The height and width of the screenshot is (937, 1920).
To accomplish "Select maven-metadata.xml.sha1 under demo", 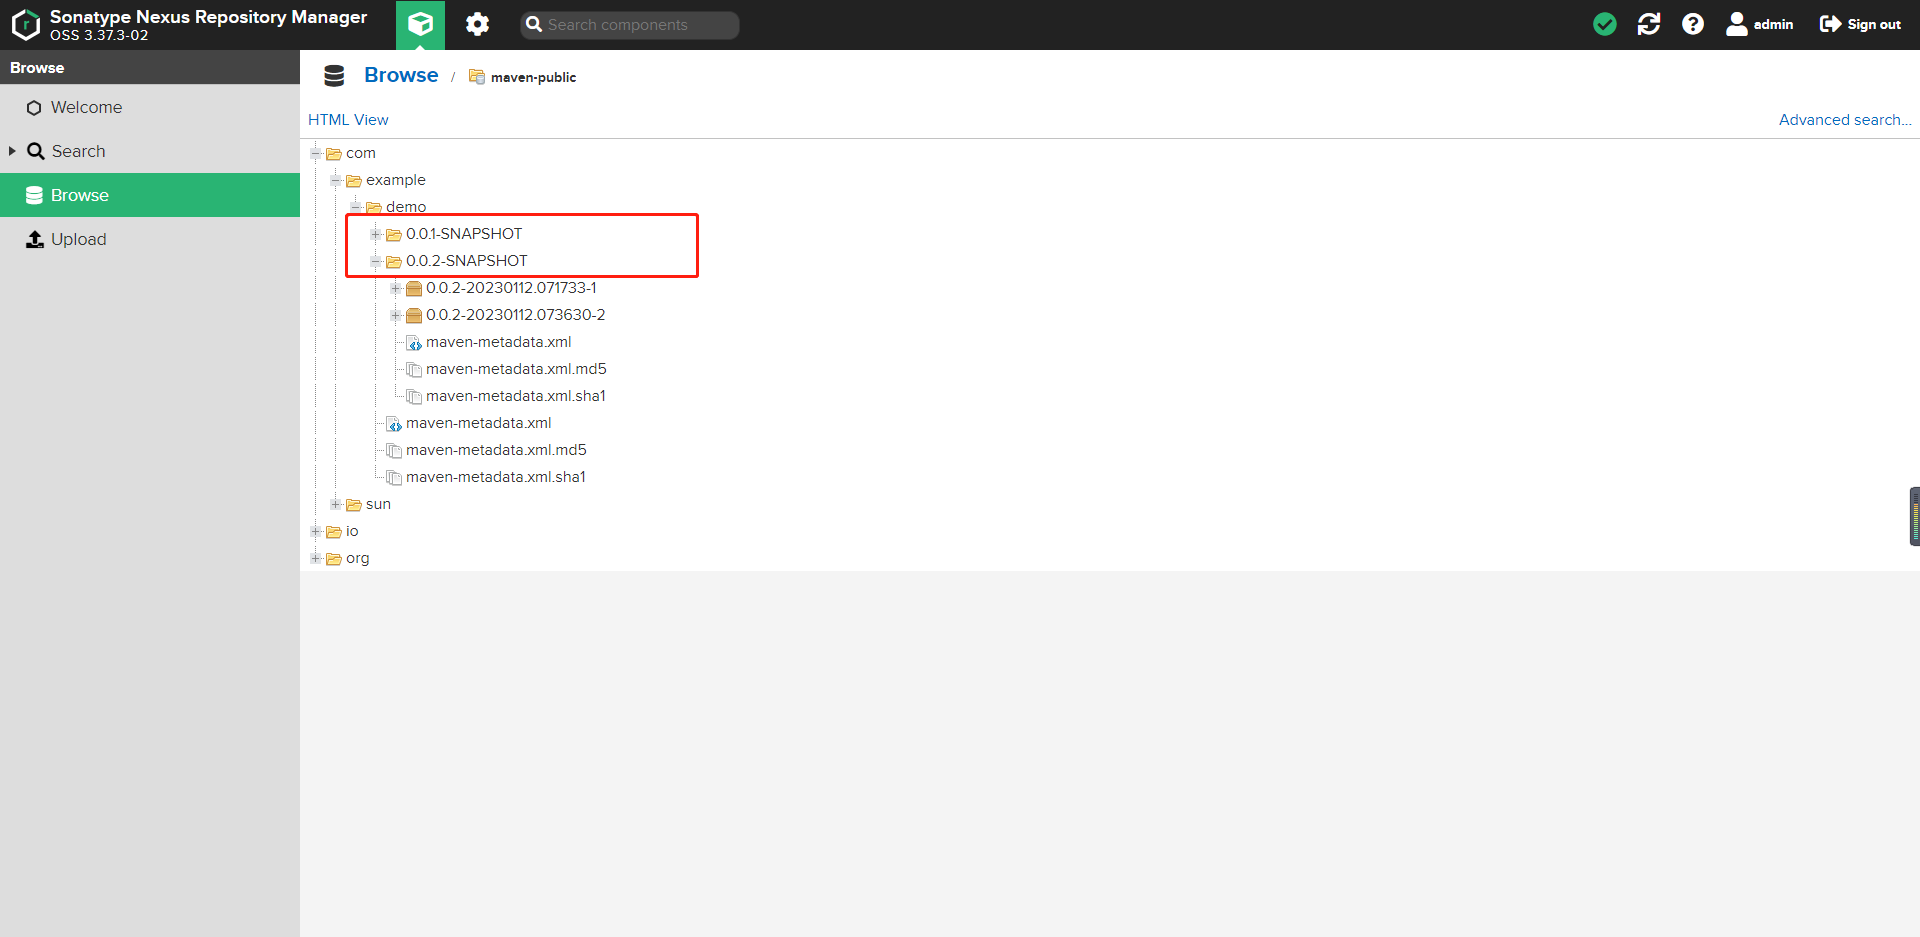I will point(495,477).
